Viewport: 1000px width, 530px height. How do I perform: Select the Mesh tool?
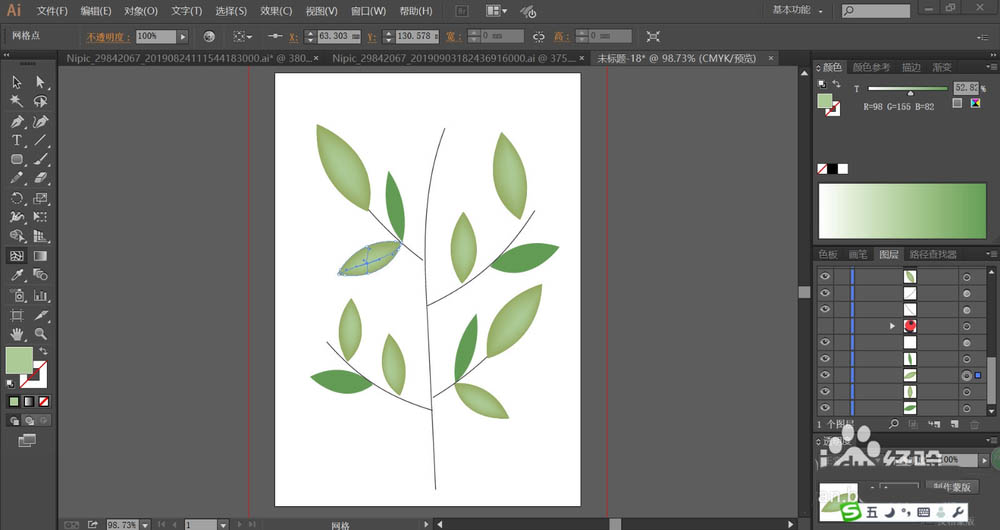(17, 256)
